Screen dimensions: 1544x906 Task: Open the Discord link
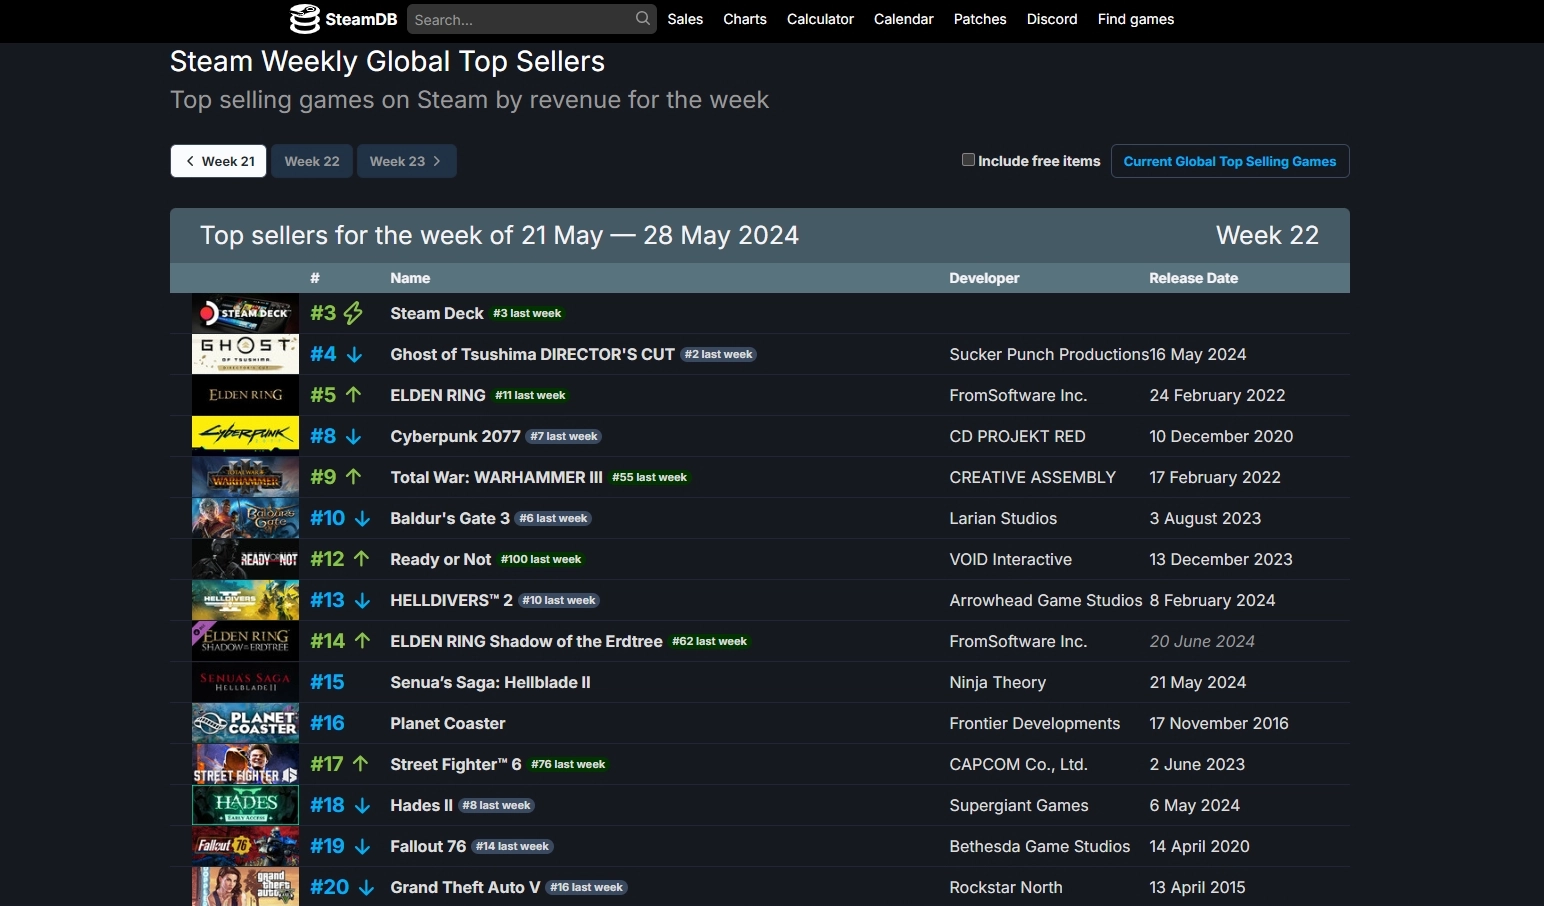coord(1052,19)
